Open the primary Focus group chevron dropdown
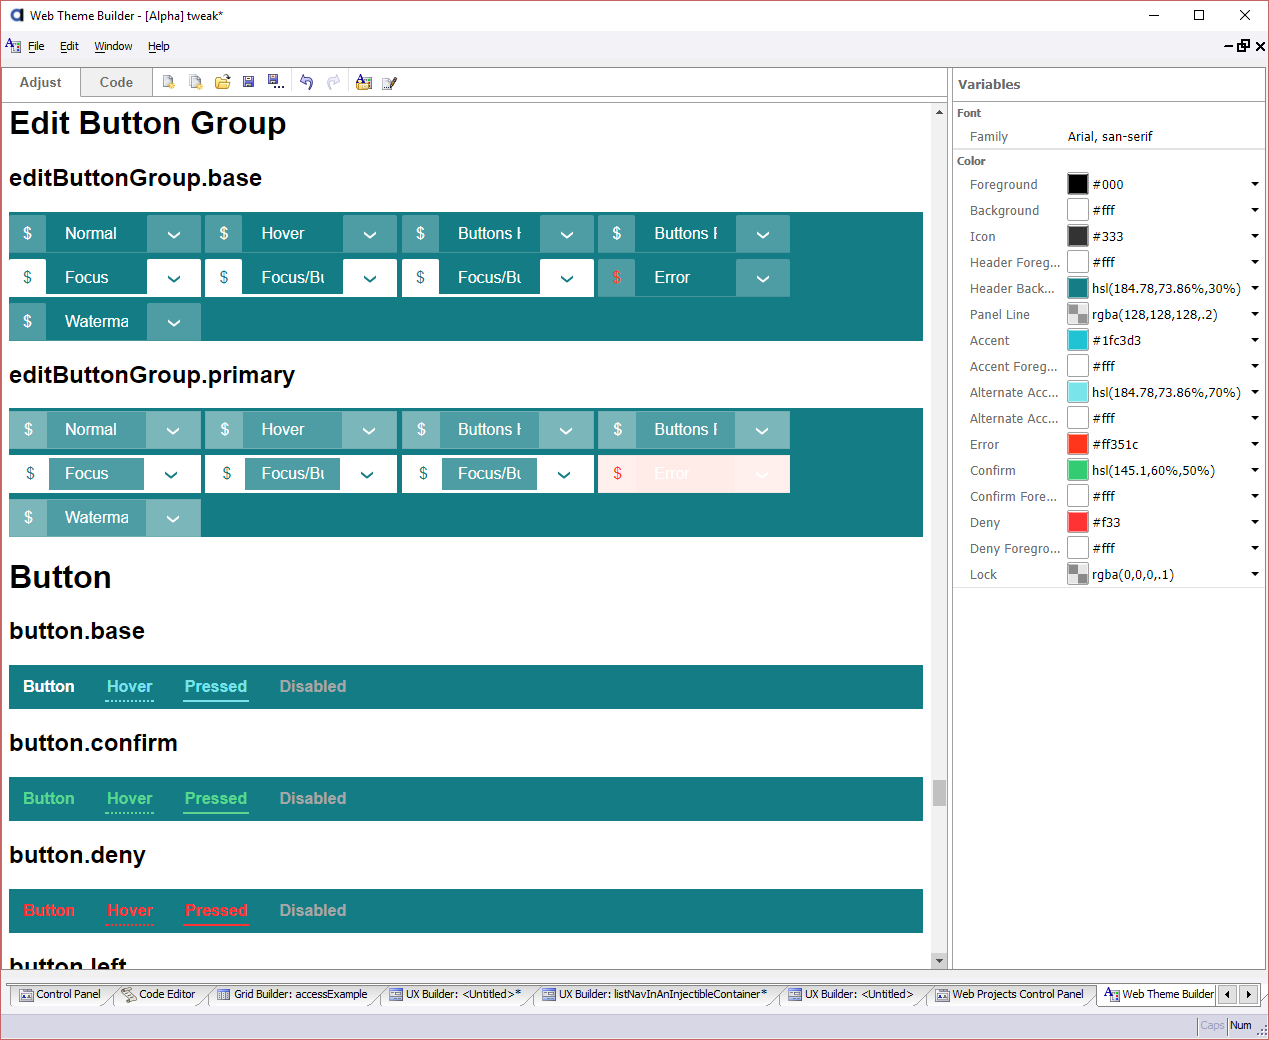This screenshot has height=1040, width=1269. 171,474
